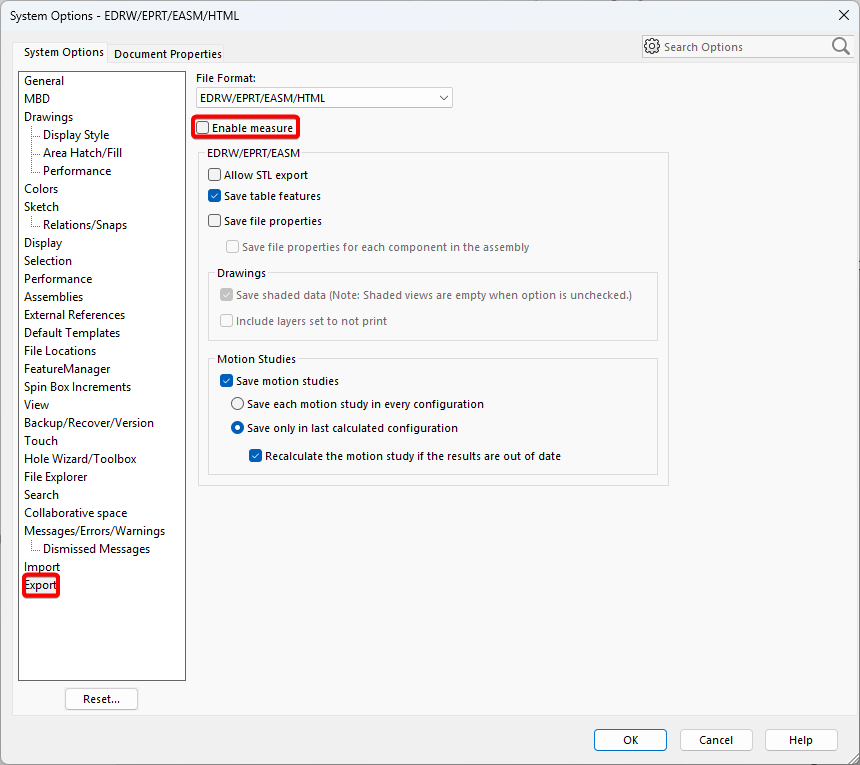The width and height of the screenshot is (860, 765).
Task: Enable the measure checkbox
Action: pyautogui.click(x=203, y=128)
